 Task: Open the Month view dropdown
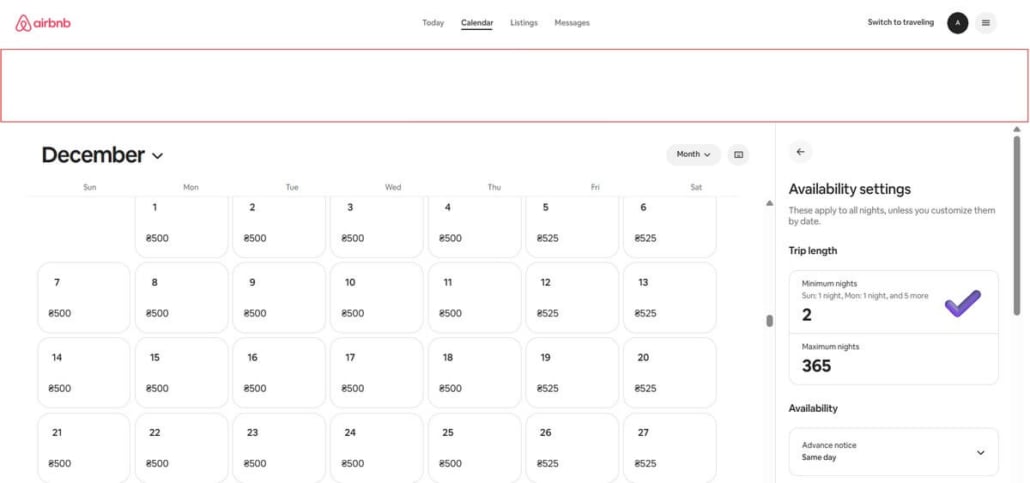[694, 154]
